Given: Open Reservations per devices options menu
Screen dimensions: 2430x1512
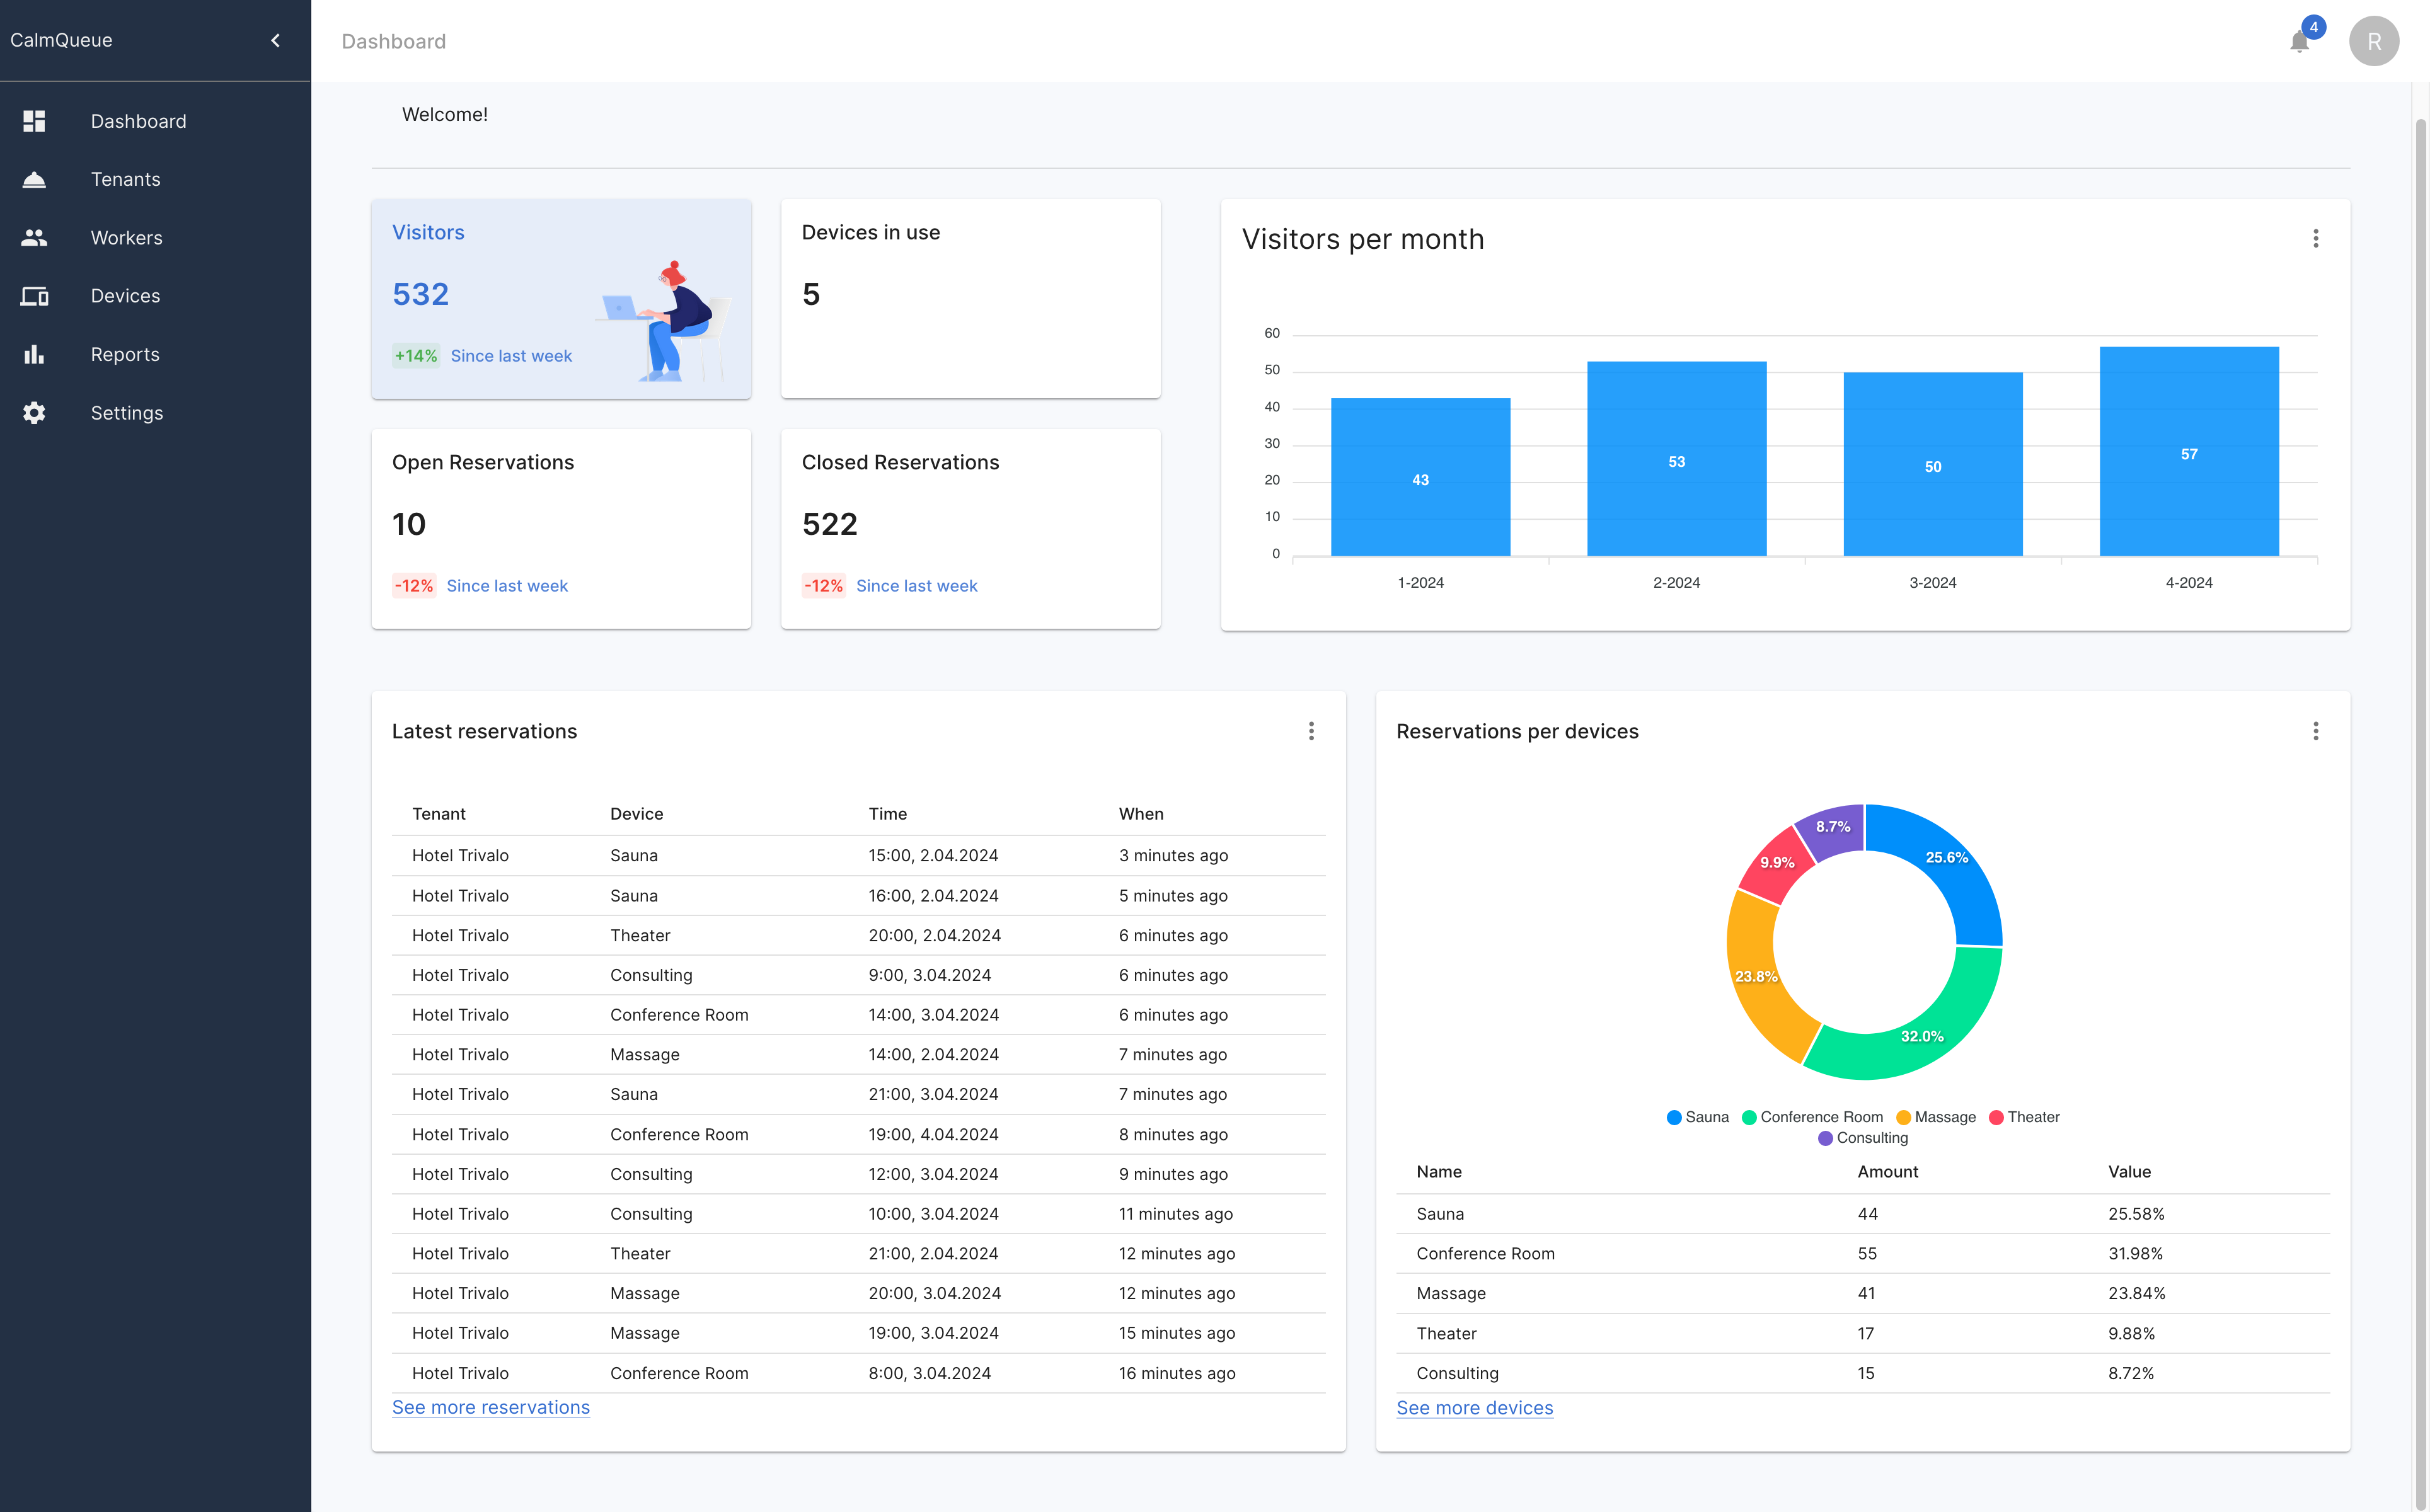Looking at the screenshot, I should tap(2315, 731).
